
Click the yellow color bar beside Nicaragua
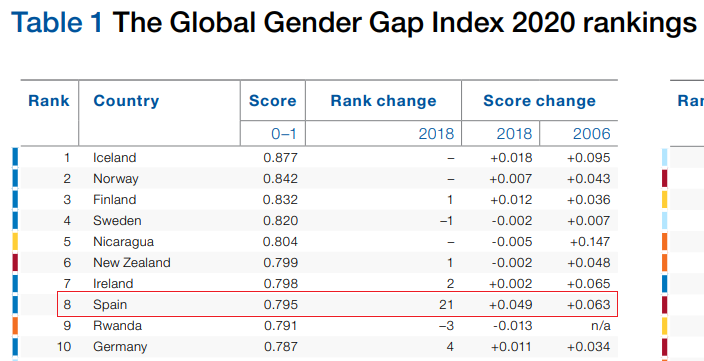click(x=15, y=242)
